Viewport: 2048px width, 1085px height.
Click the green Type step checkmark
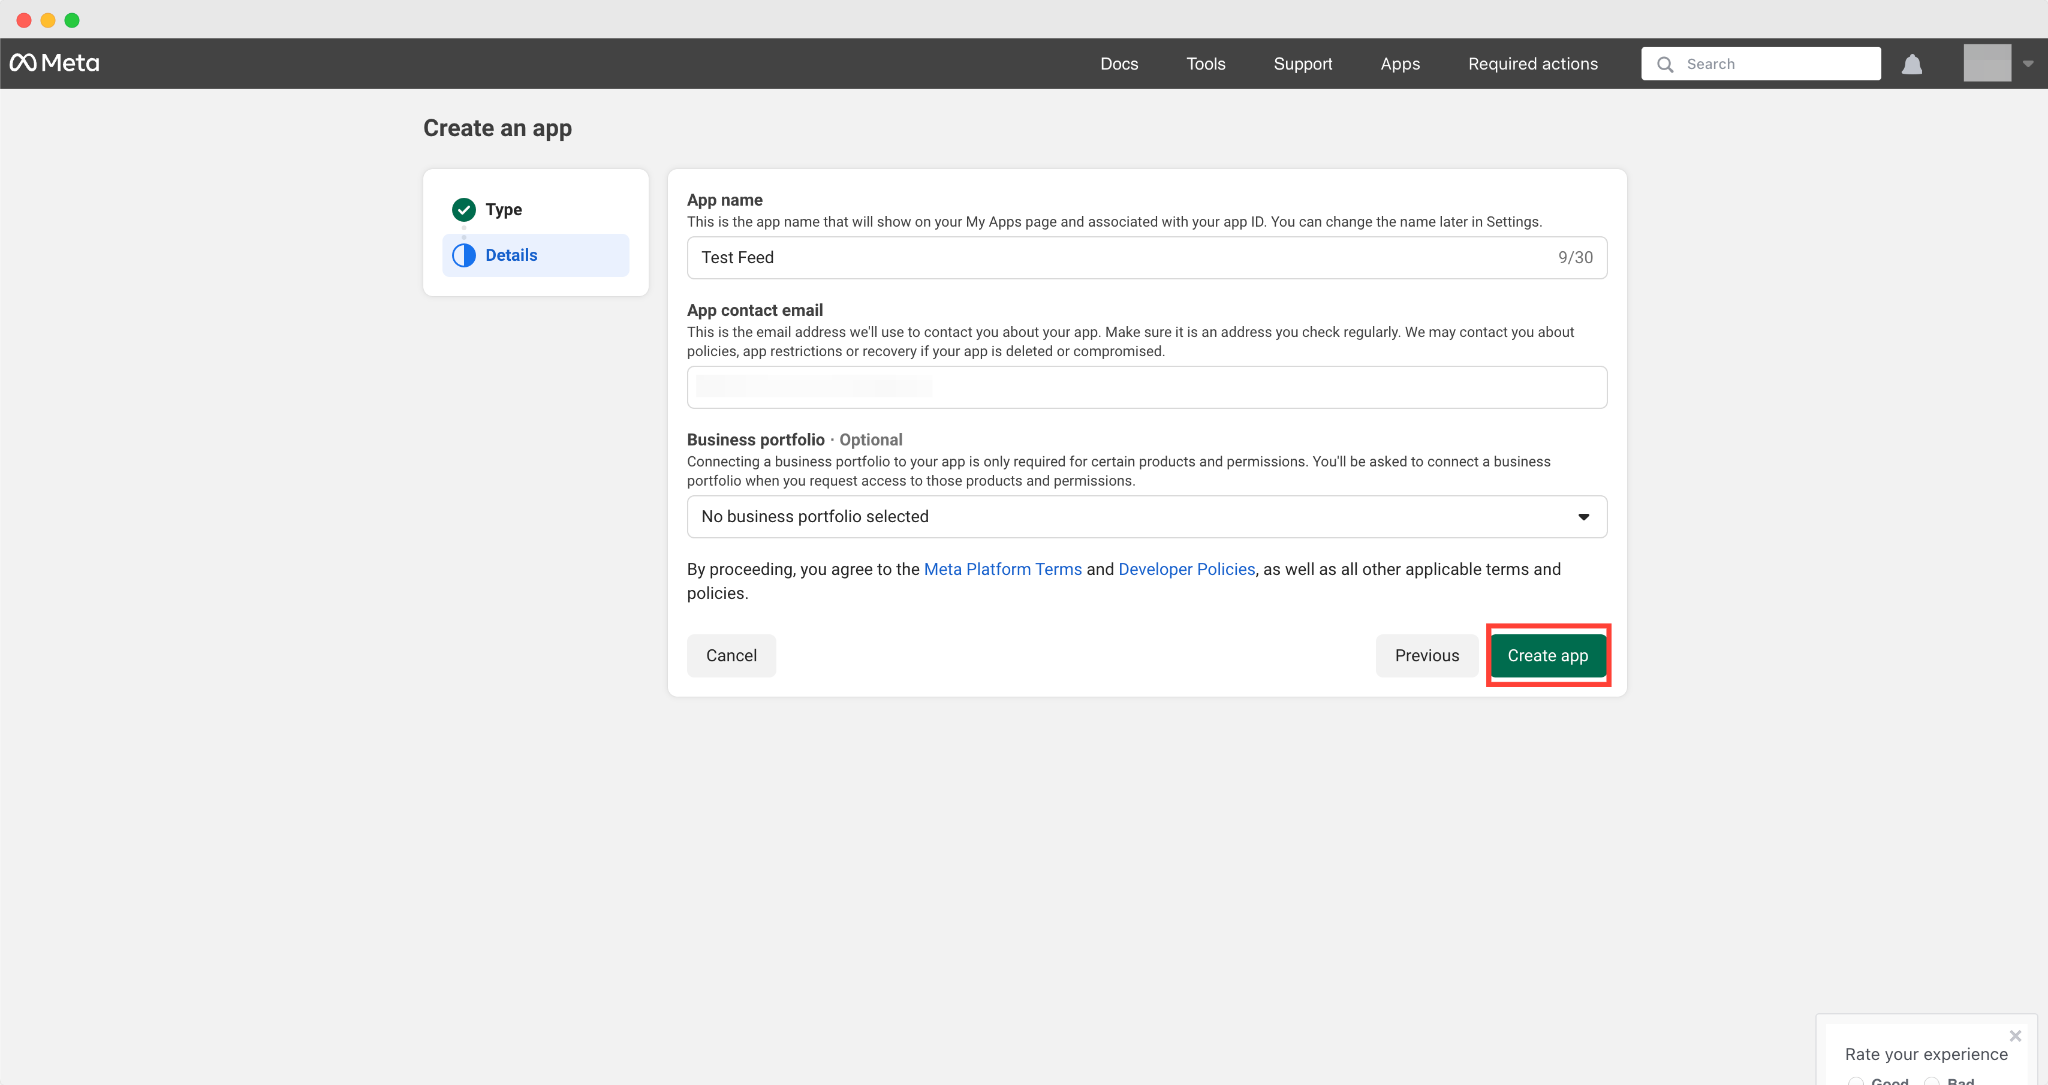click(x=464, y=209)
